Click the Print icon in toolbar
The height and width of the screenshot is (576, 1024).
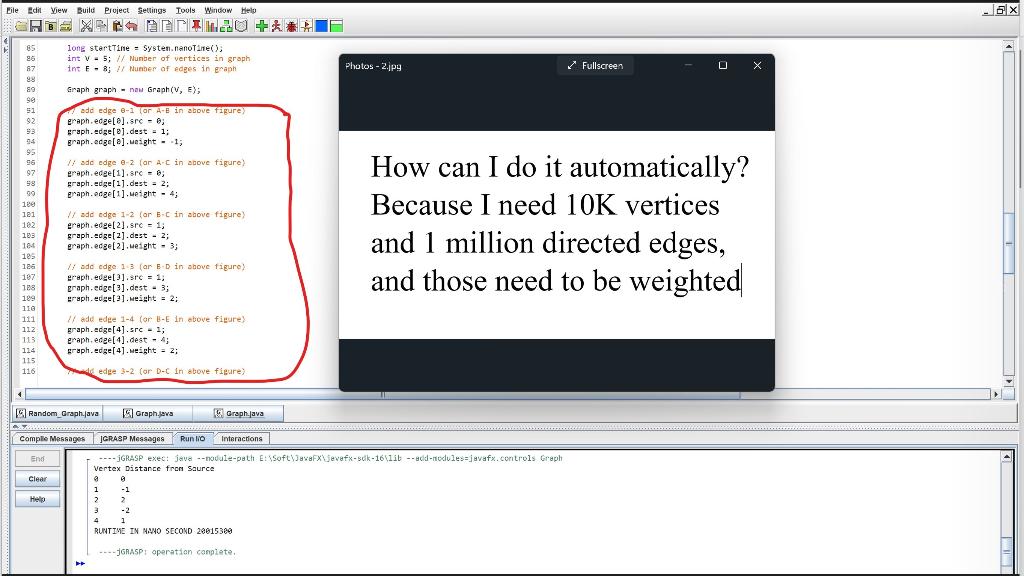point(65,26)
